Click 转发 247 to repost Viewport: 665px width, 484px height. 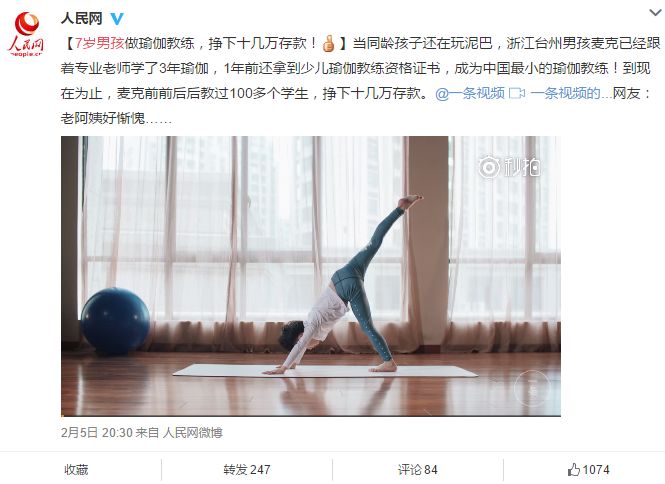point(247,470)
